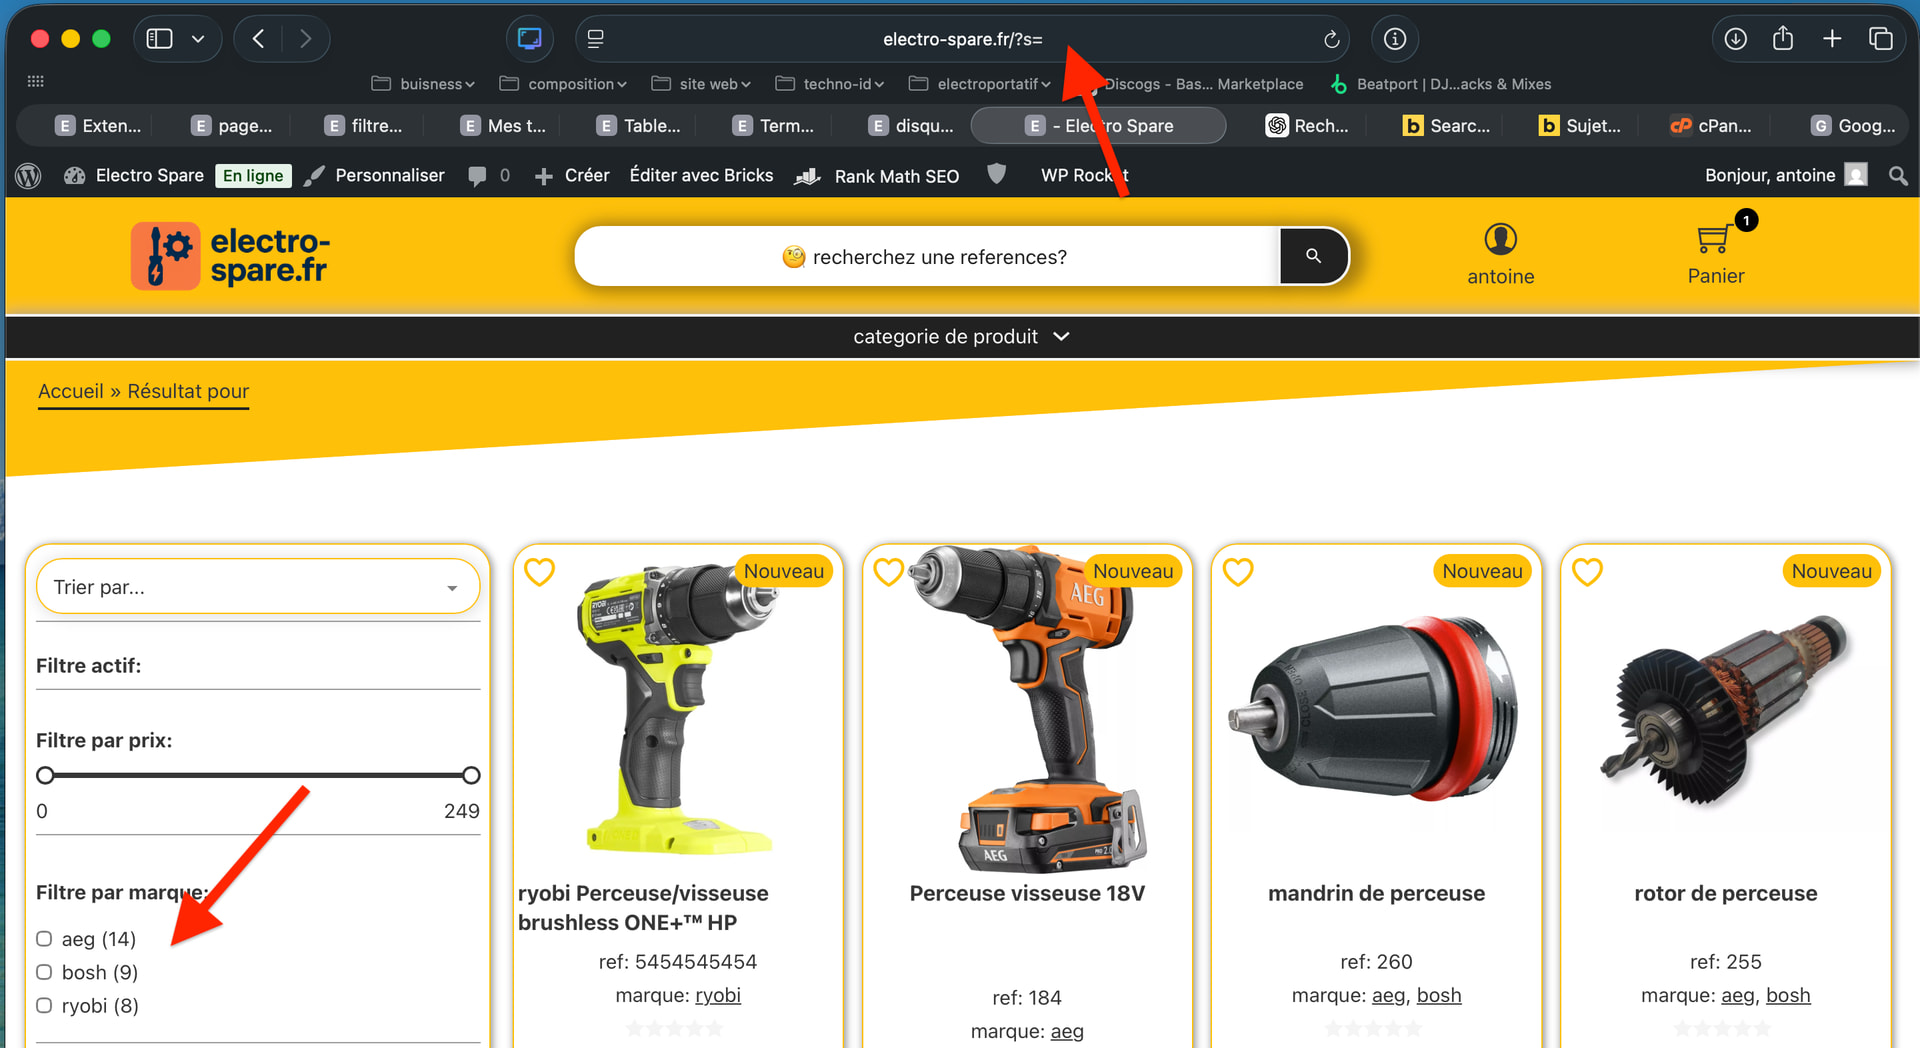Add ryobi Perceuse/visseuse to wishlist via heart
Screen dimensions: 1920x1048
tap(540, 572)
